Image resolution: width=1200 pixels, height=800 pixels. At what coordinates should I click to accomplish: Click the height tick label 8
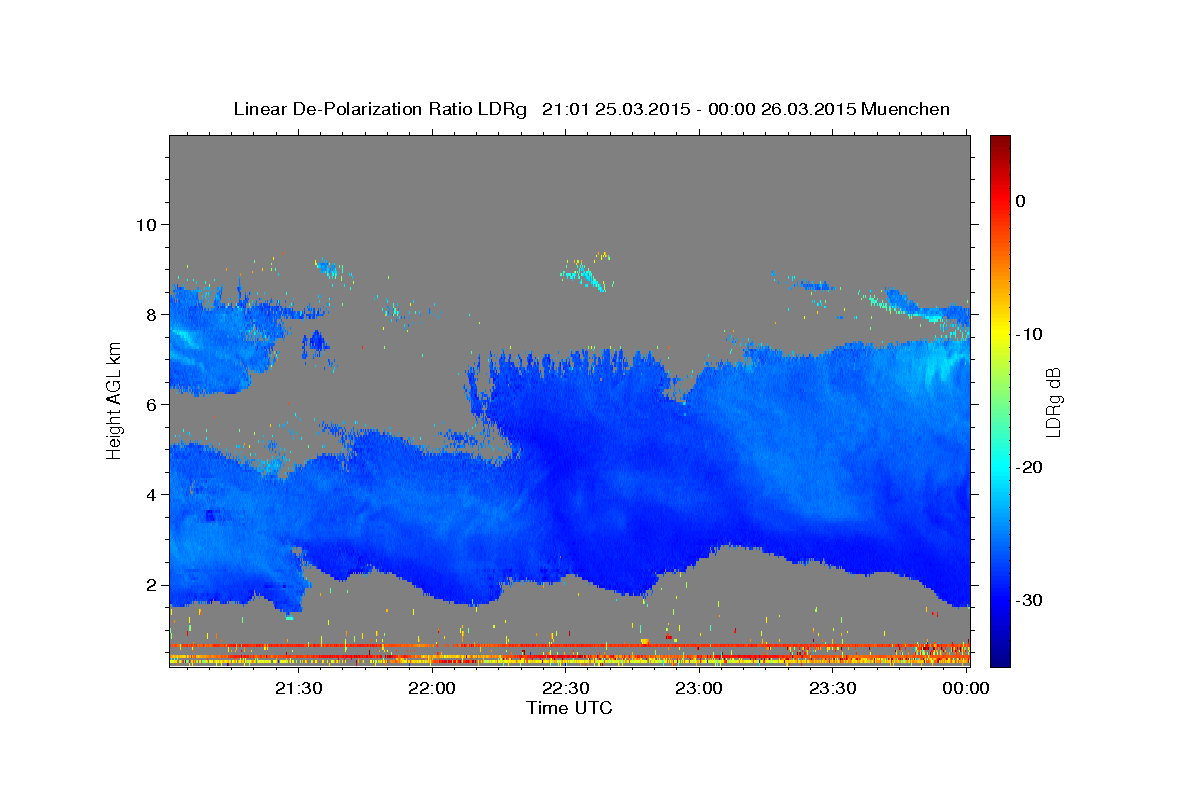152,314
